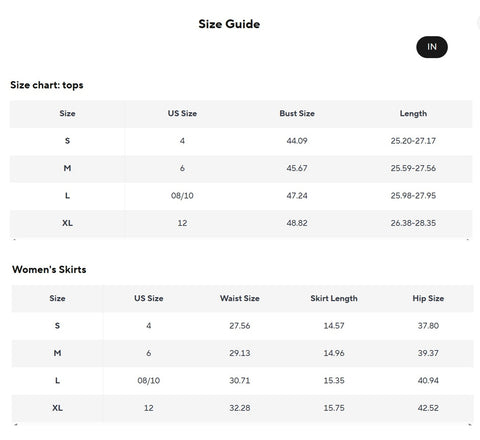Click the Women's Skirts heading
480x440 pixels.
click(49, 269)
